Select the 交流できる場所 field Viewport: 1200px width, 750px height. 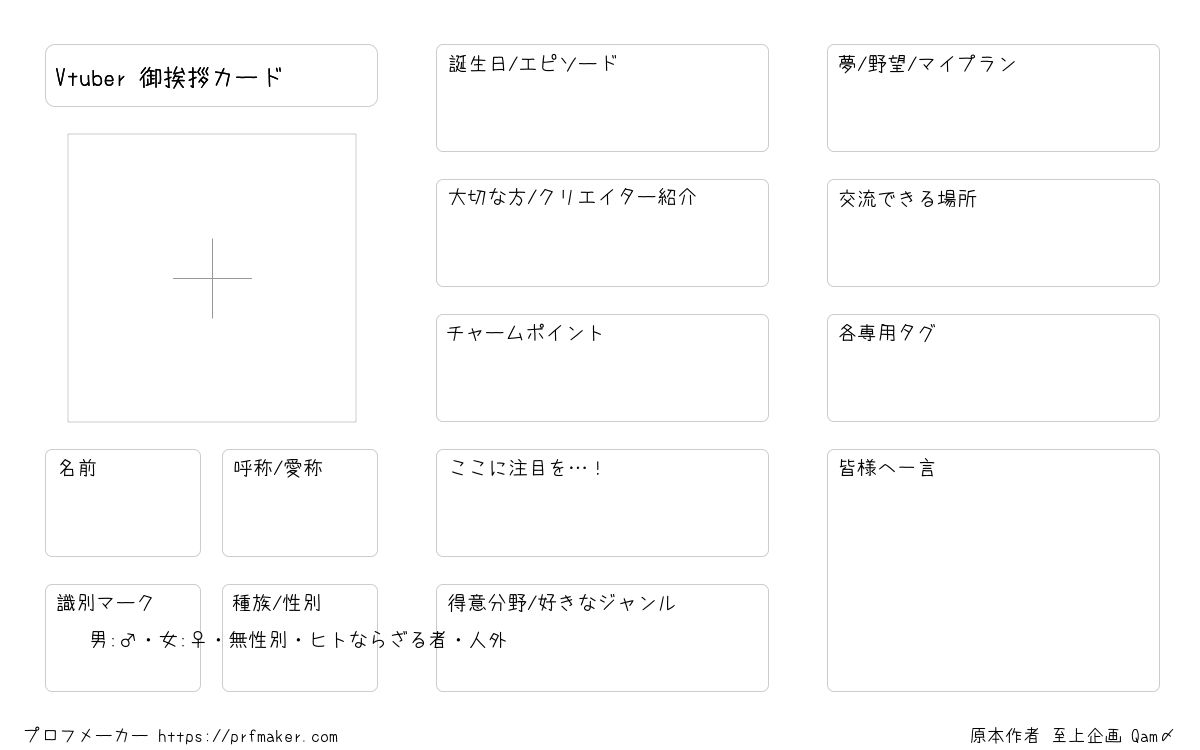tap(993, 233)
